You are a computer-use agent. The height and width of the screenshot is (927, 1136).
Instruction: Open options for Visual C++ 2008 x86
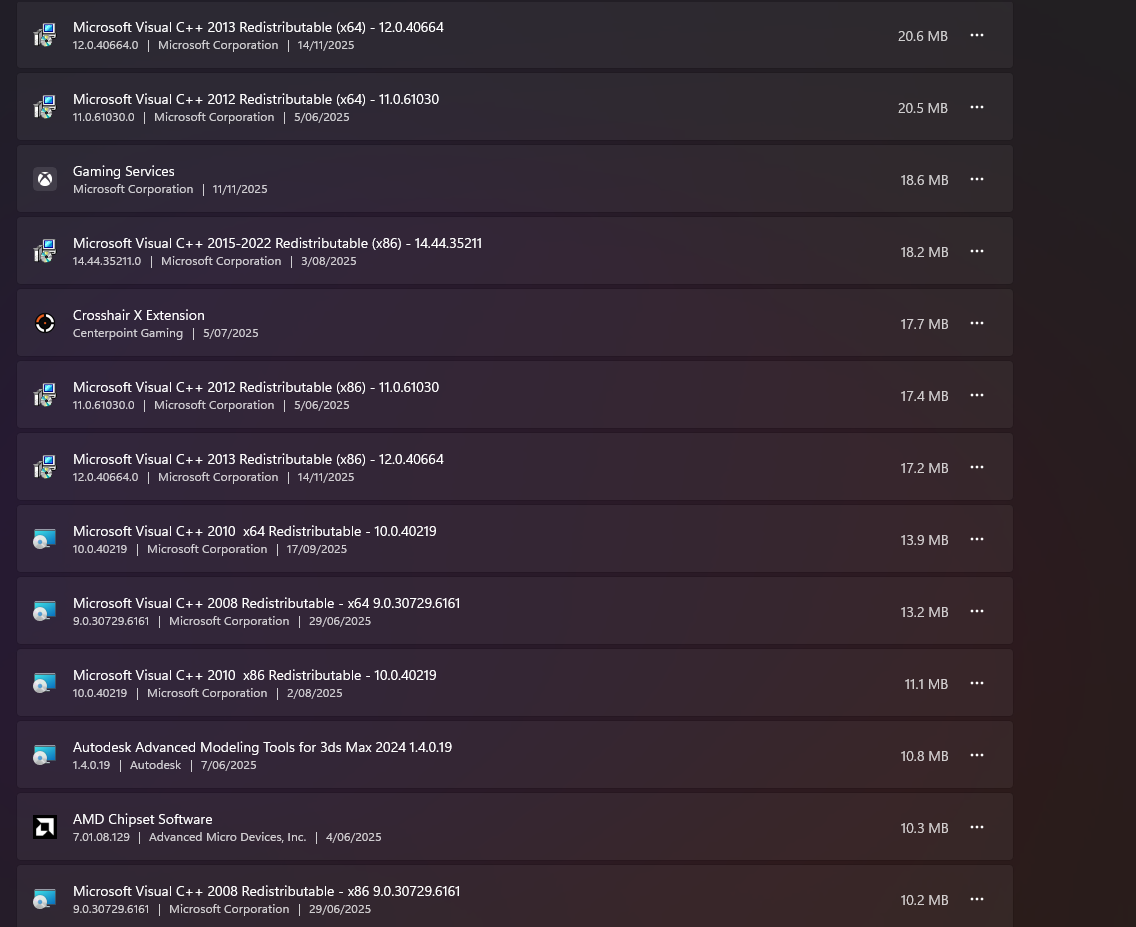pos(977,899)
